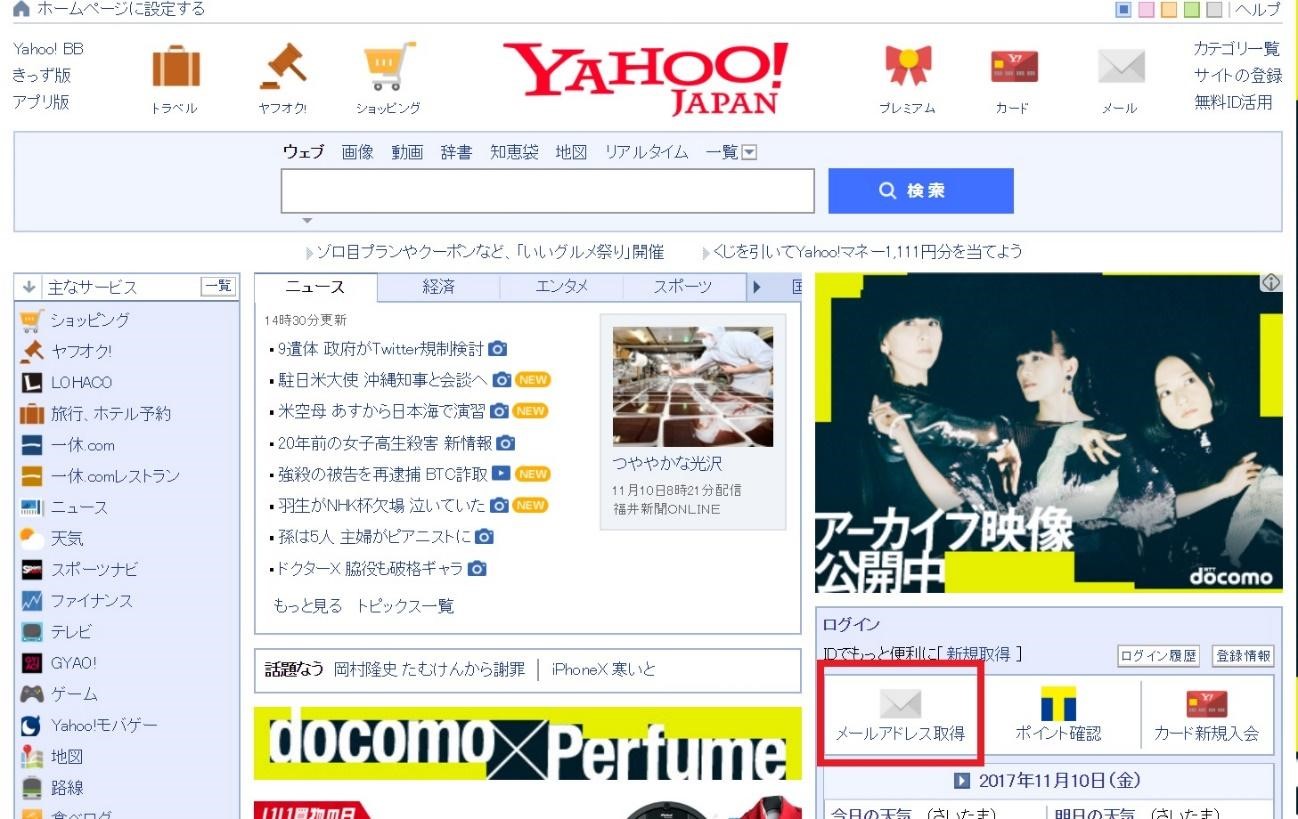Click the ad info icon on docomo banner
This screenshot has width=1298, height=819.
coord(1271,283)
